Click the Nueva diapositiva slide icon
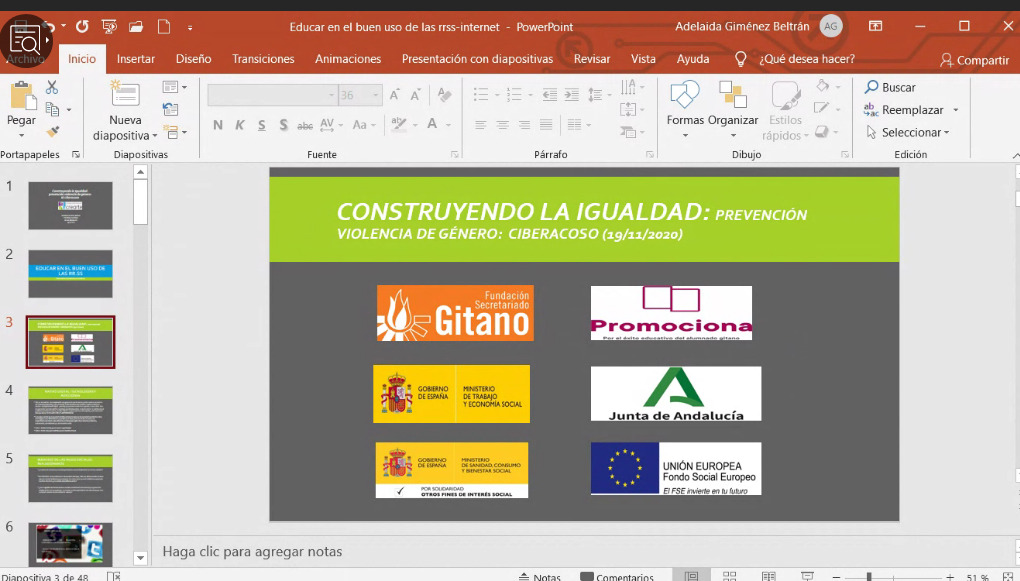 point(124,93)
